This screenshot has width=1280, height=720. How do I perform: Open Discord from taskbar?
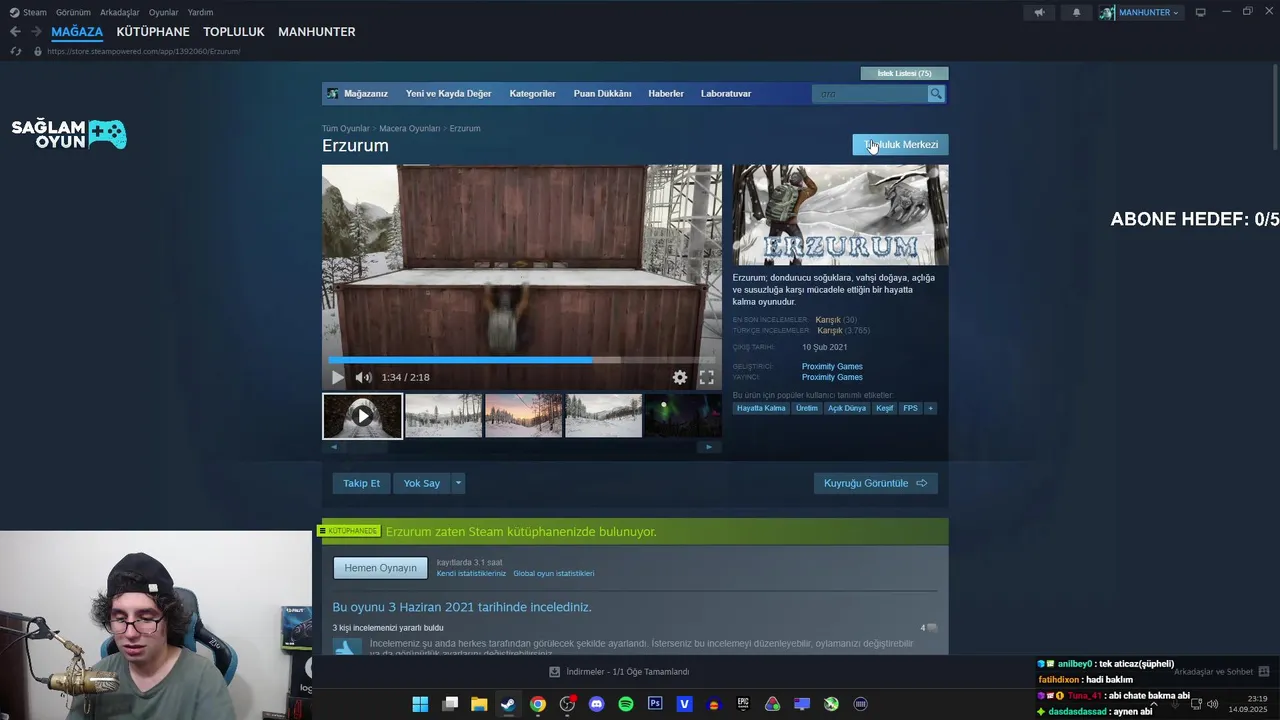point(597,704)
